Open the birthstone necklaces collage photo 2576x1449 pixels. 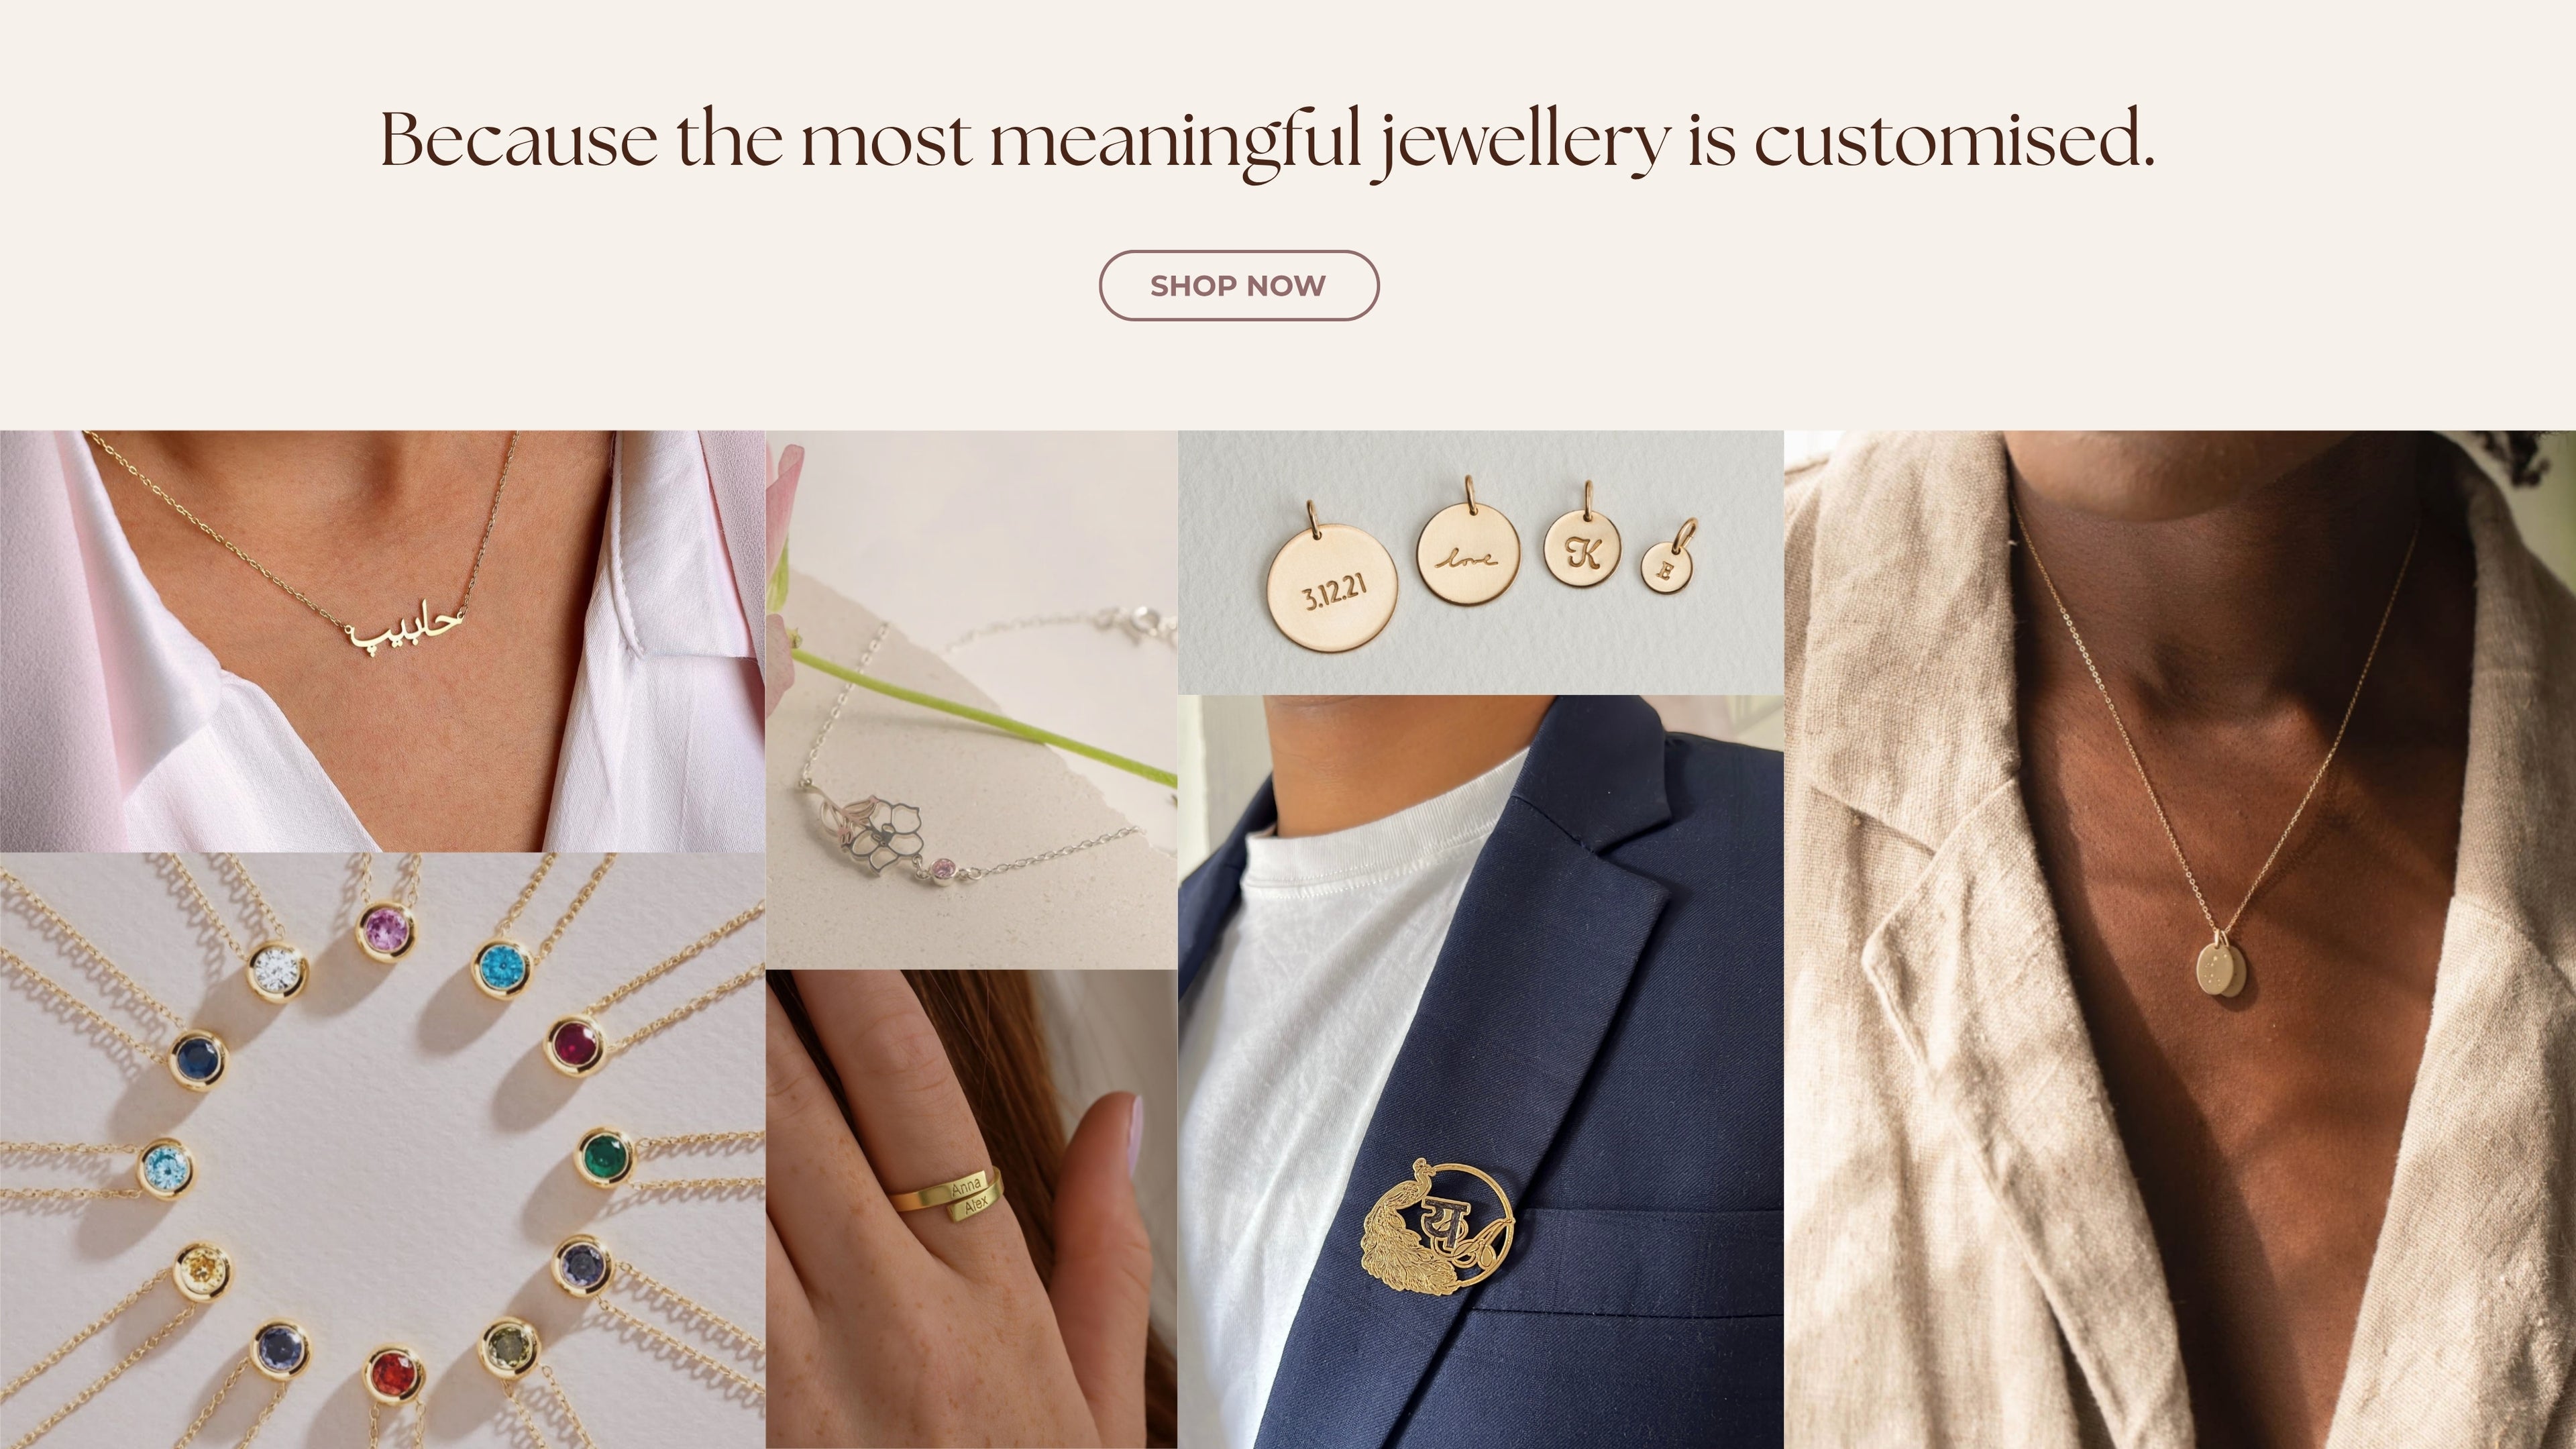click(x=382, y=1150)
